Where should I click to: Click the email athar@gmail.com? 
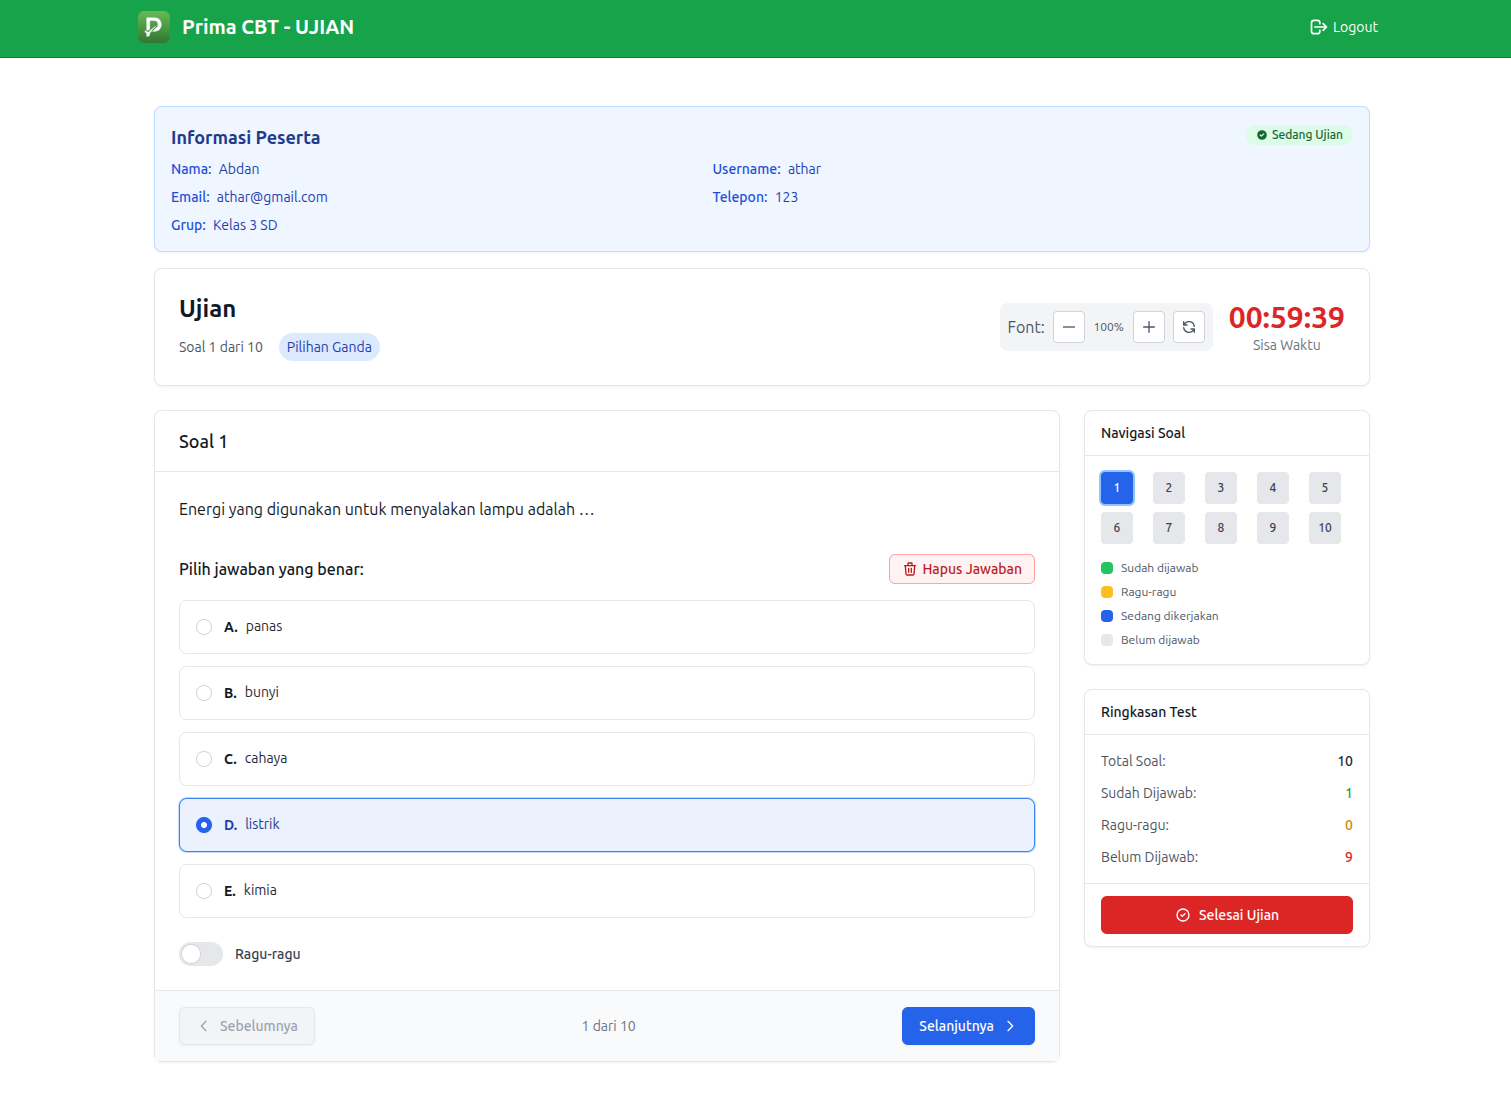pyautogui.click(x=271, y=197)
